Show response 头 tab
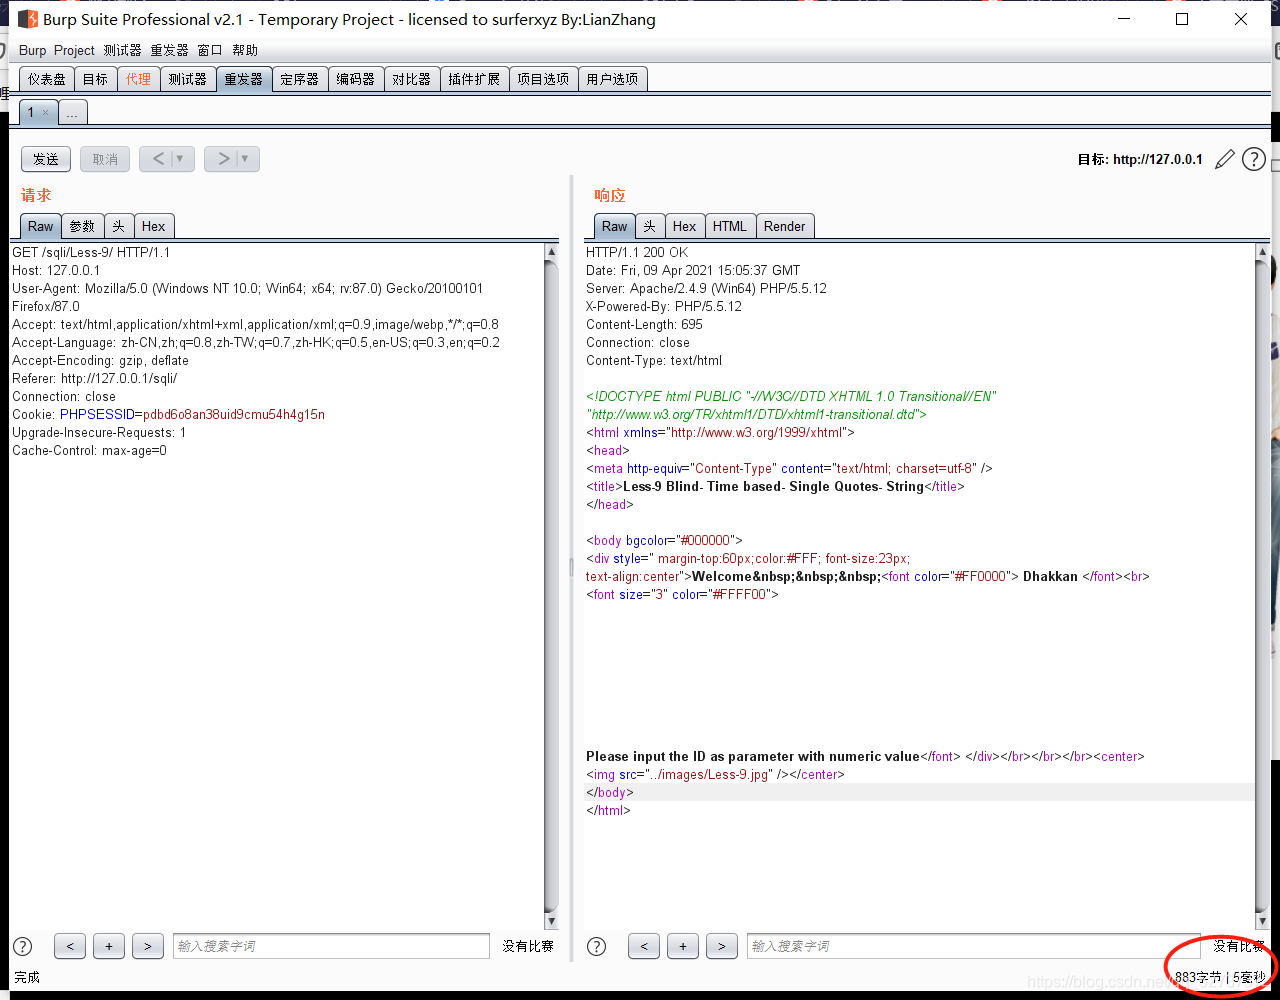The image size is (1280, 1000). 650,226
